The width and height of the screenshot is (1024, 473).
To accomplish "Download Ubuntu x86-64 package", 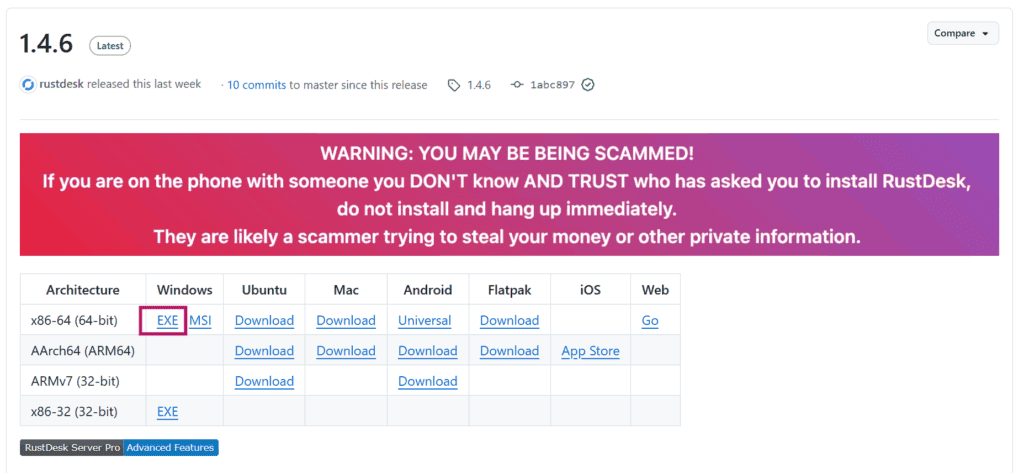I will click(264, 321).
